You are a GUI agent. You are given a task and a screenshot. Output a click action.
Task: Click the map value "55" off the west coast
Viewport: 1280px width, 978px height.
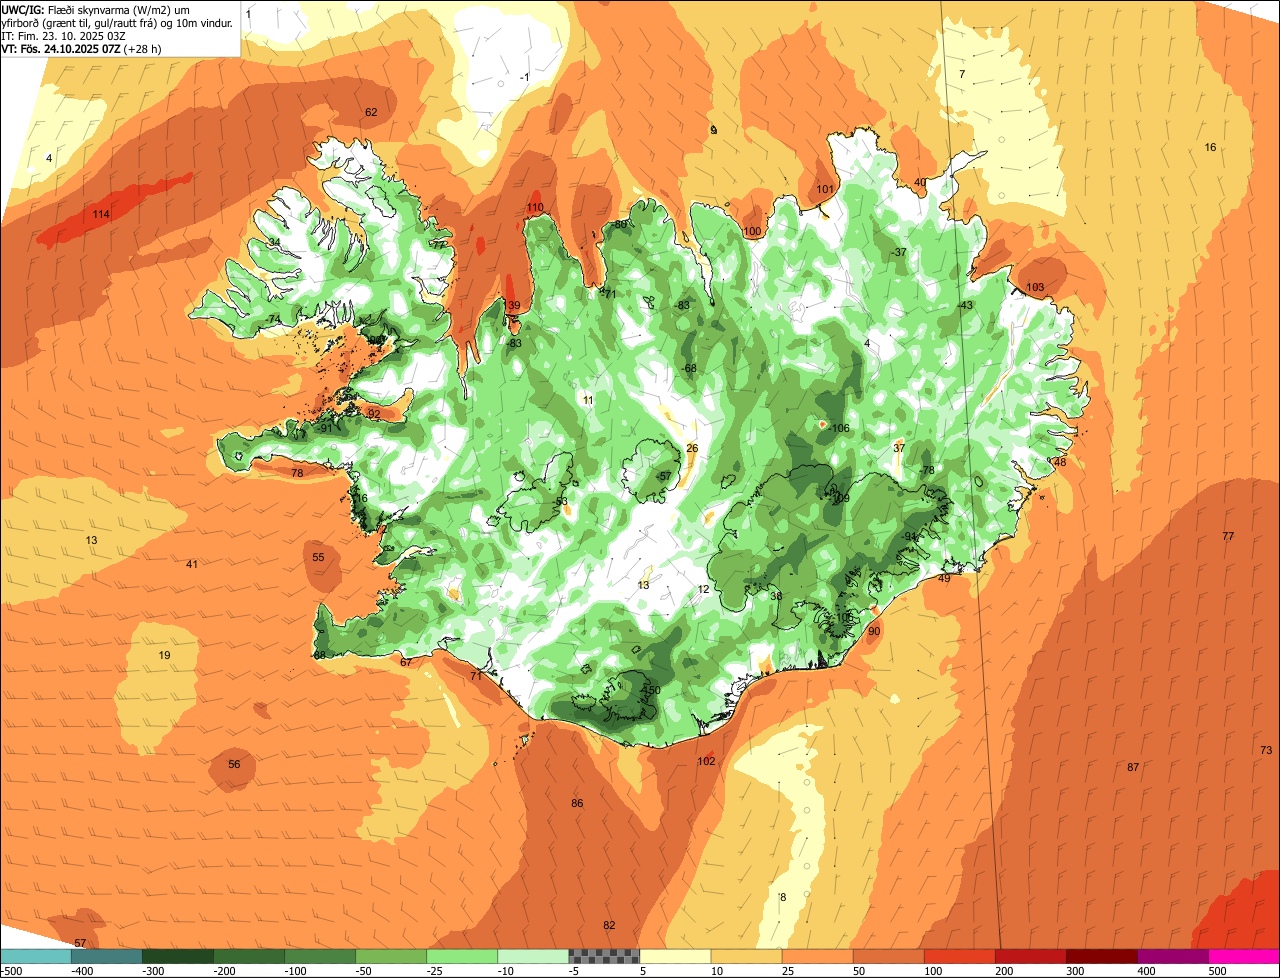pyautogui.click(x=318, y=558)
